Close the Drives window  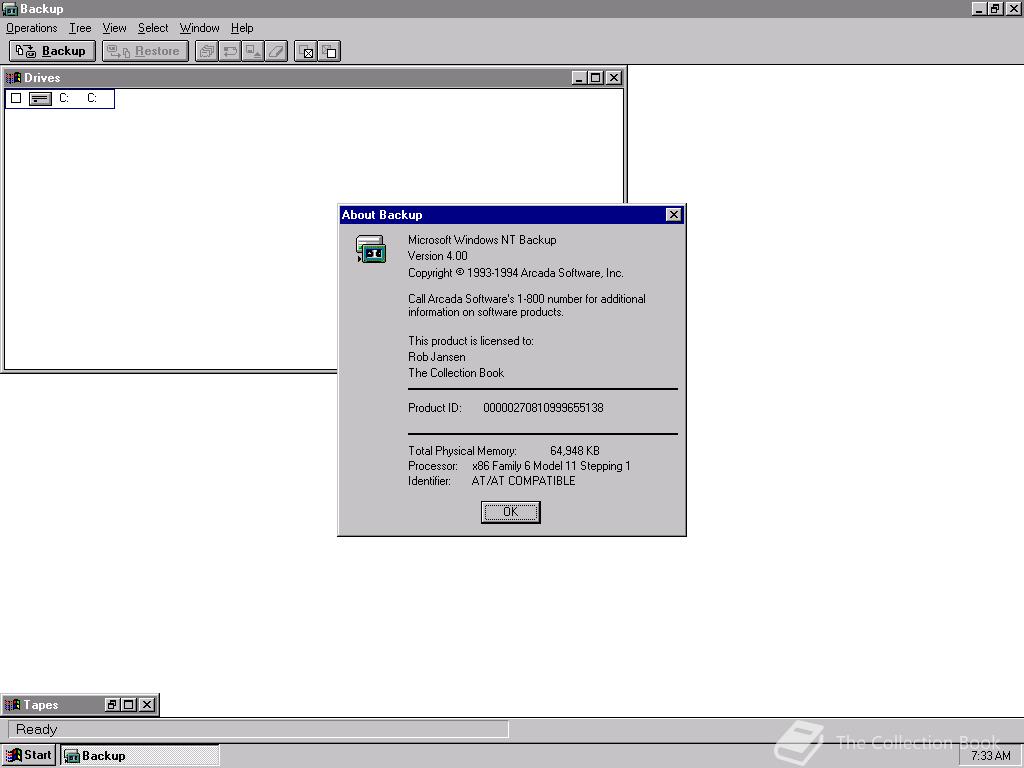pos(614,78)
